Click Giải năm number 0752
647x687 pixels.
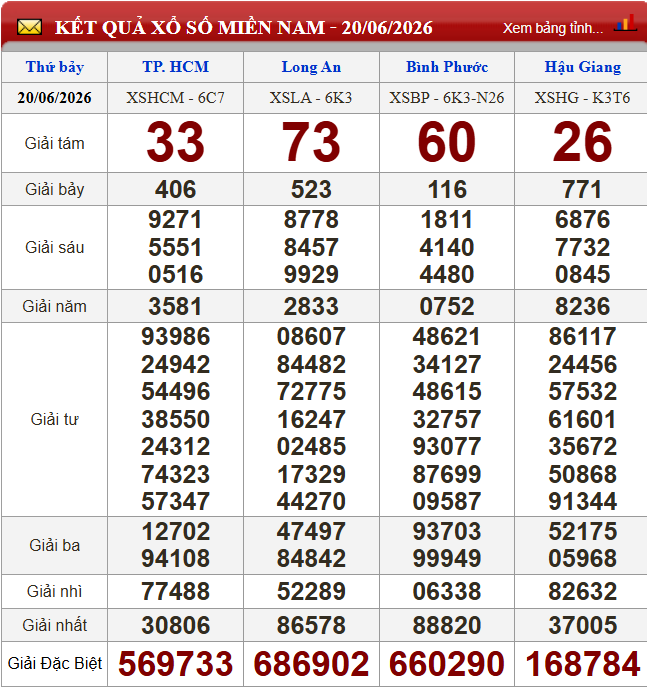click(x=447, y=306)
